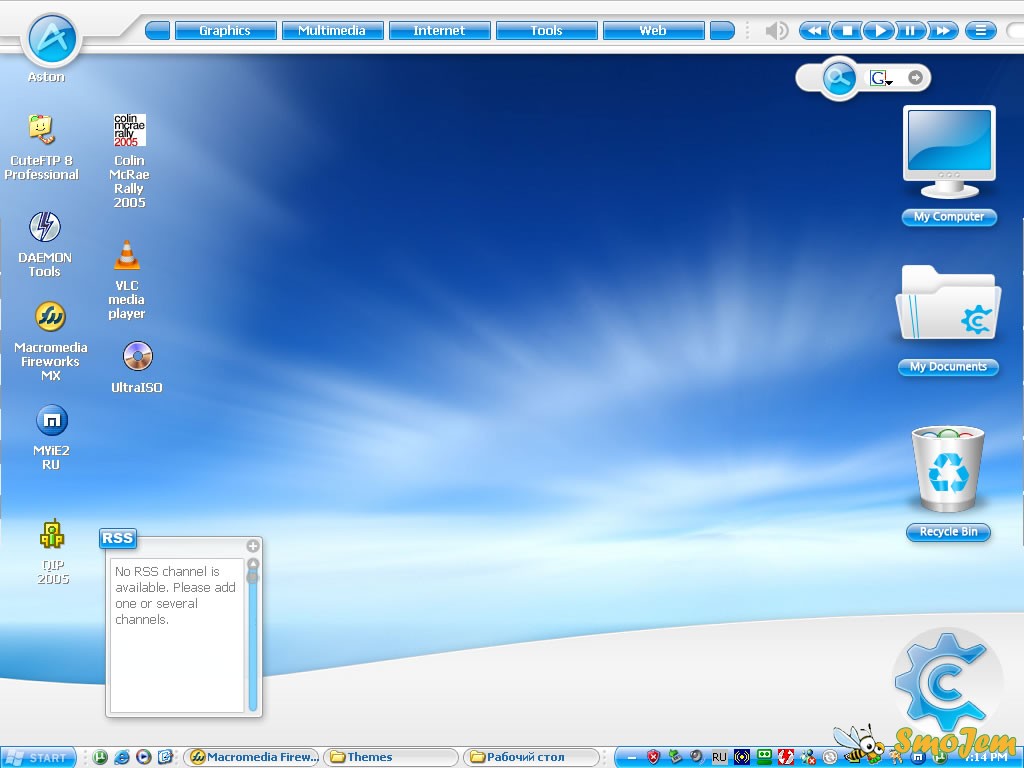This screenshot has height=768, width=1024.
Task: Click the magnifier search icon in widget
Action: (x=839, y=78)
